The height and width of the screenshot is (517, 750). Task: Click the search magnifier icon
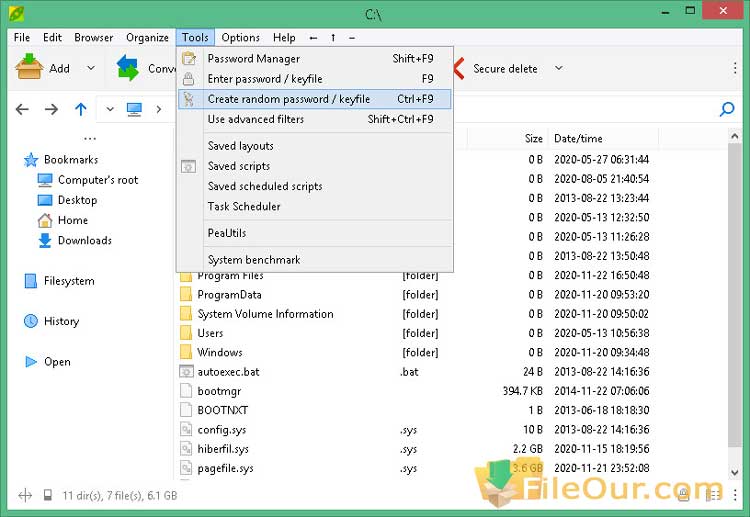tap(727, 109)
